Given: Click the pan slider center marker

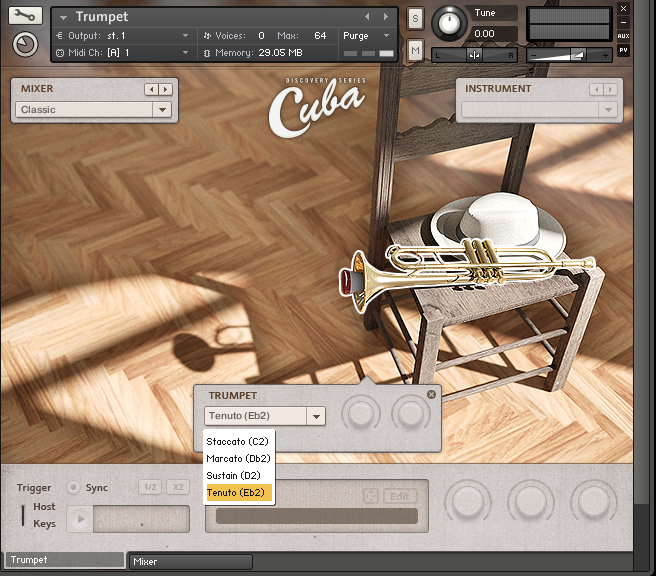Looking at the screenshot, I should click(x=474, y=55).
